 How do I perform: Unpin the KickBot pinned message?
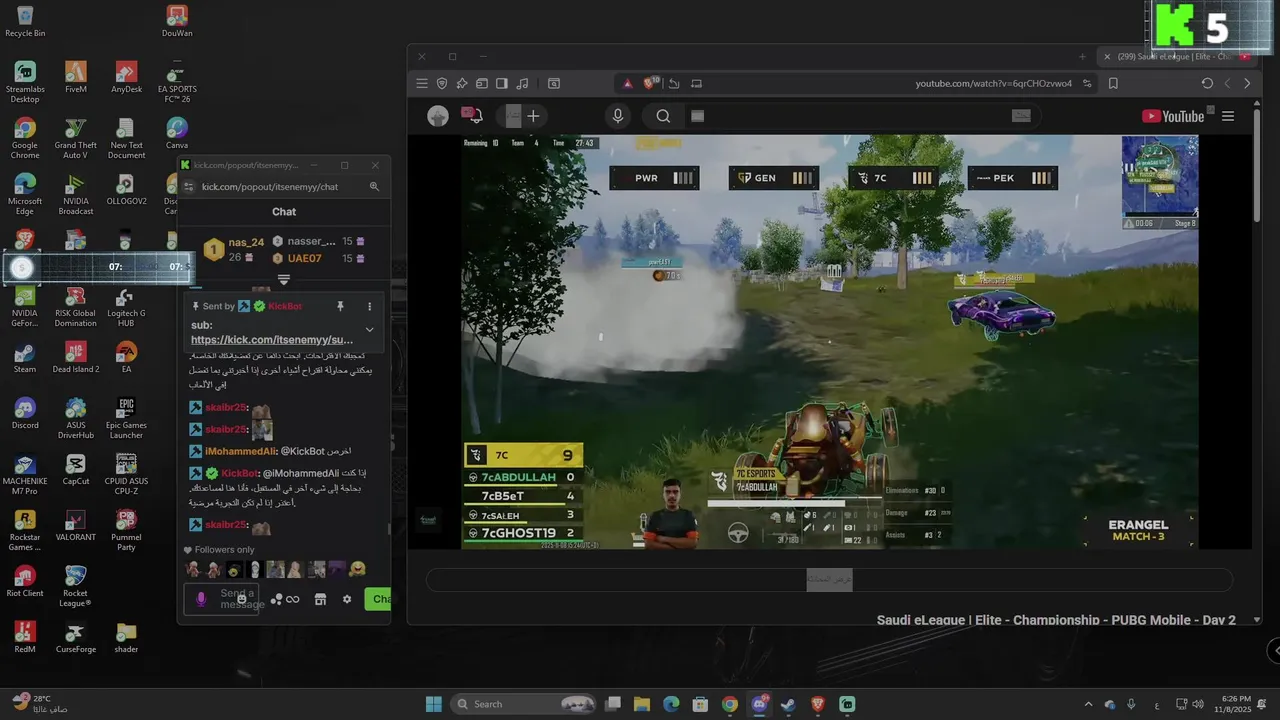[x=340, y=306]
